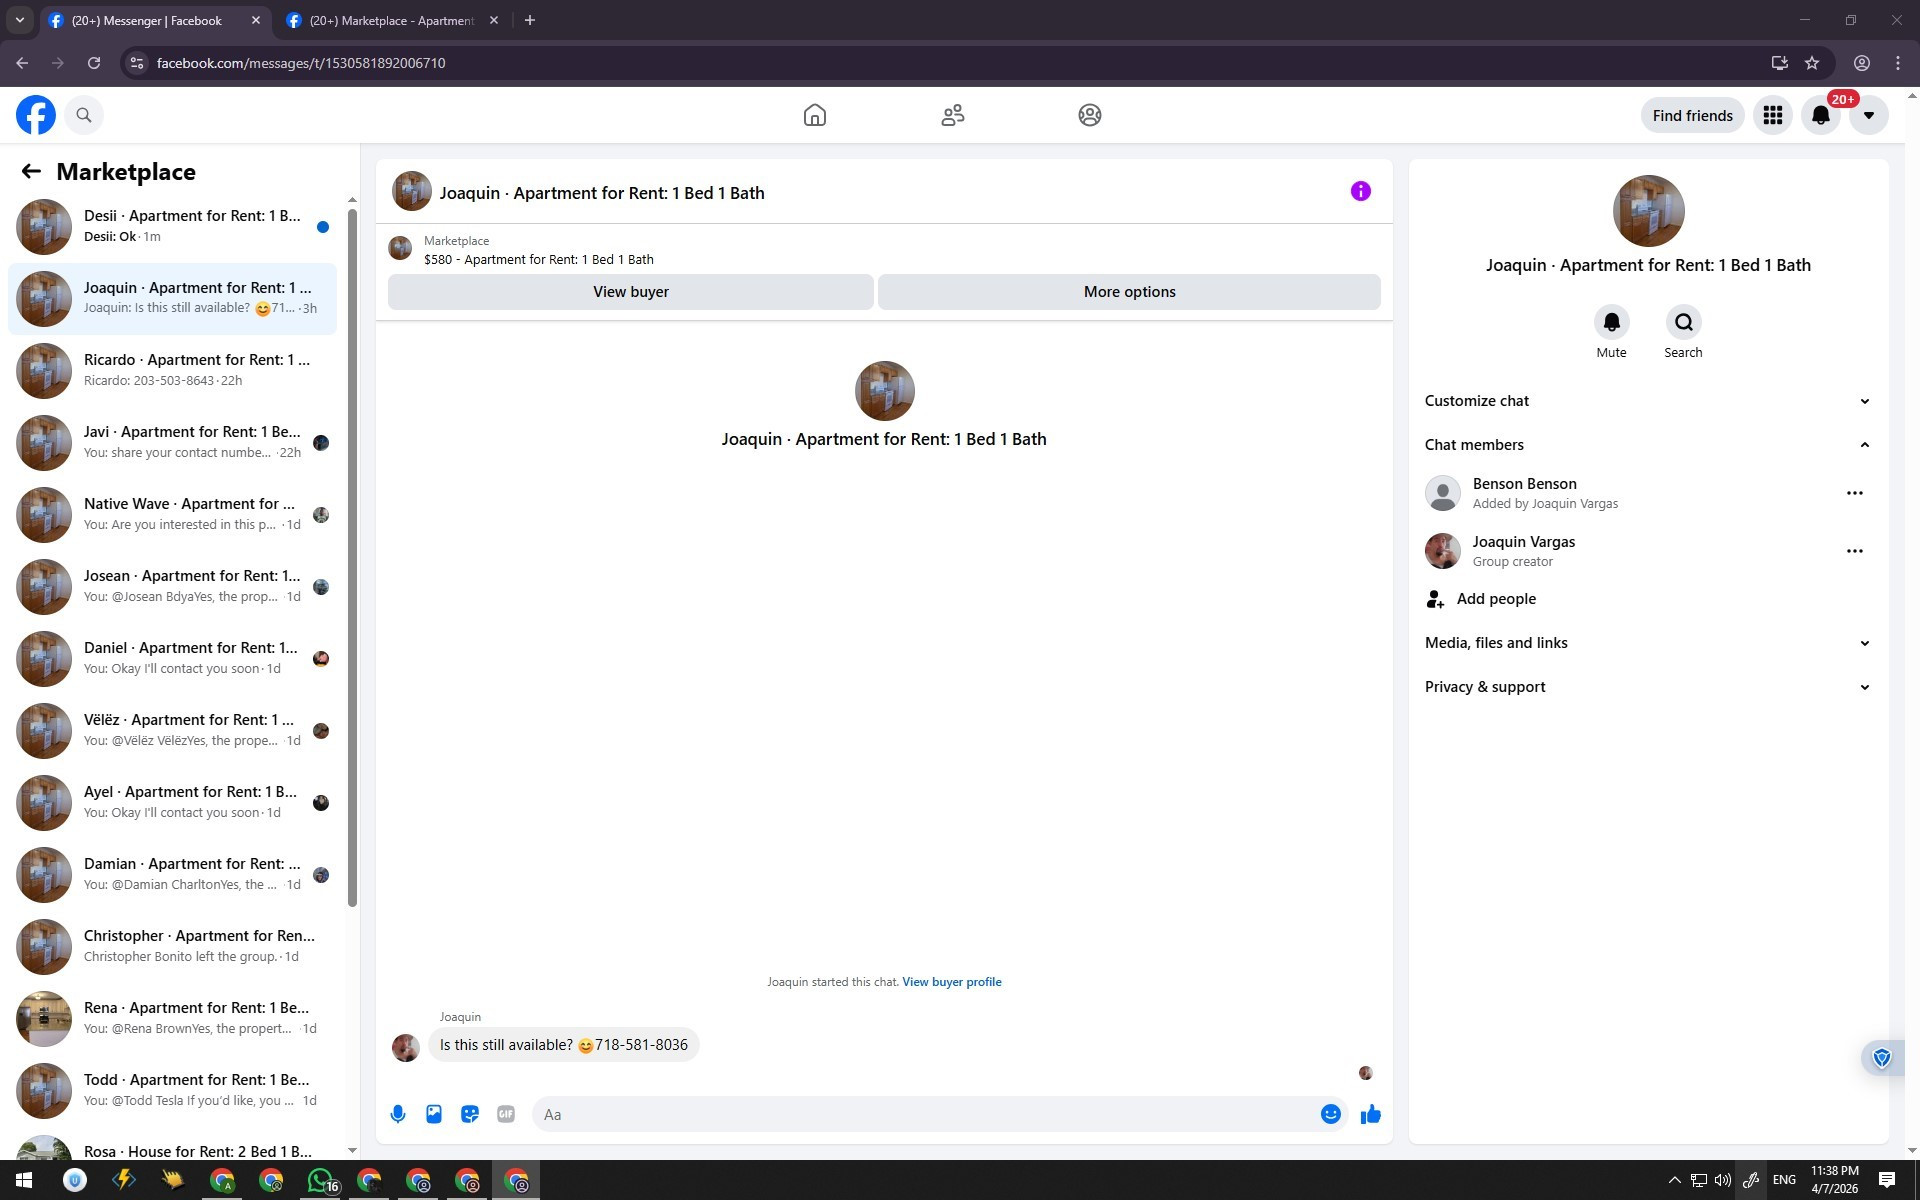Open WhatsApp from the taskbar

coord(320,1180)
